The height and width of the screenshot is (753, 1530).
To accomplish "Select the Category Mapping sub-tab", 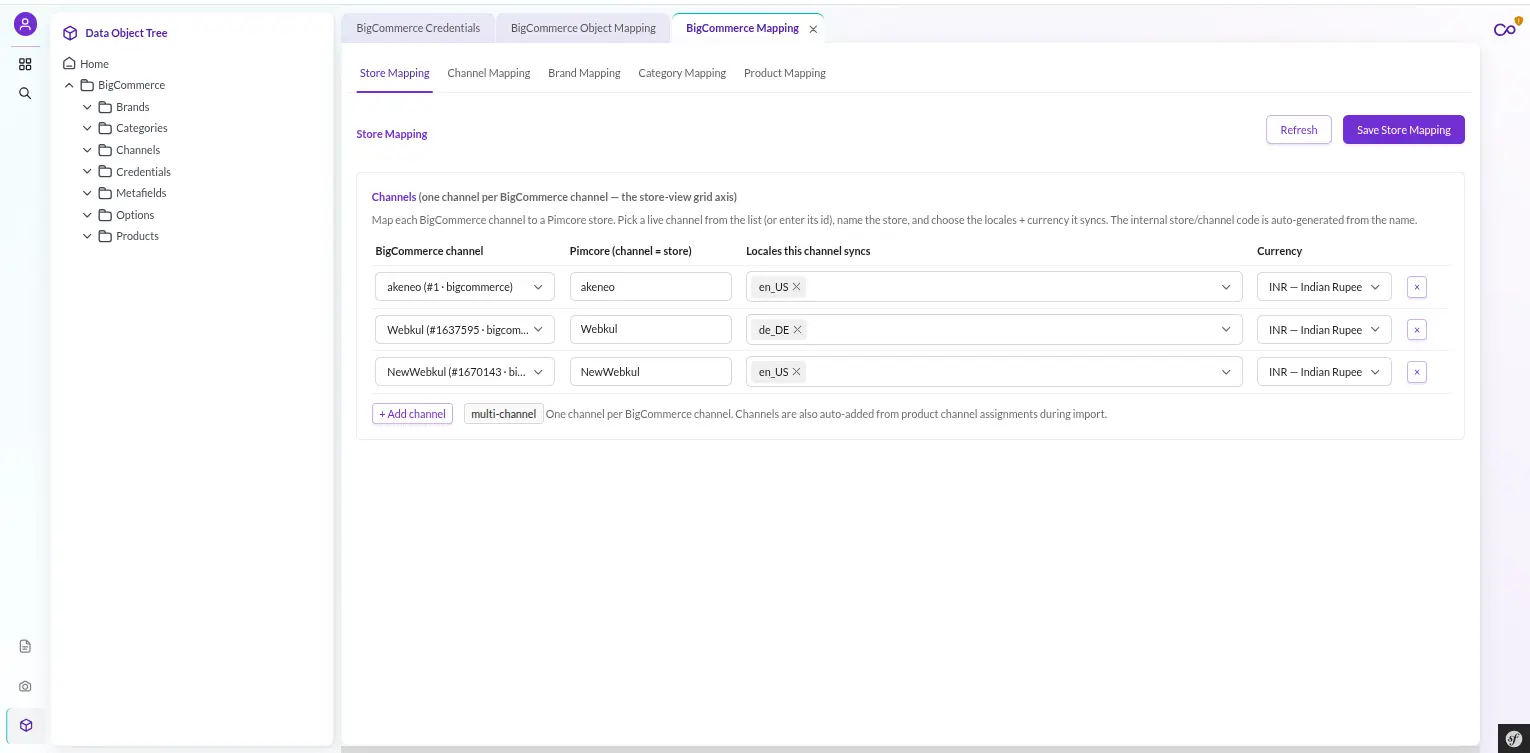I will click(x=682, y=73).
